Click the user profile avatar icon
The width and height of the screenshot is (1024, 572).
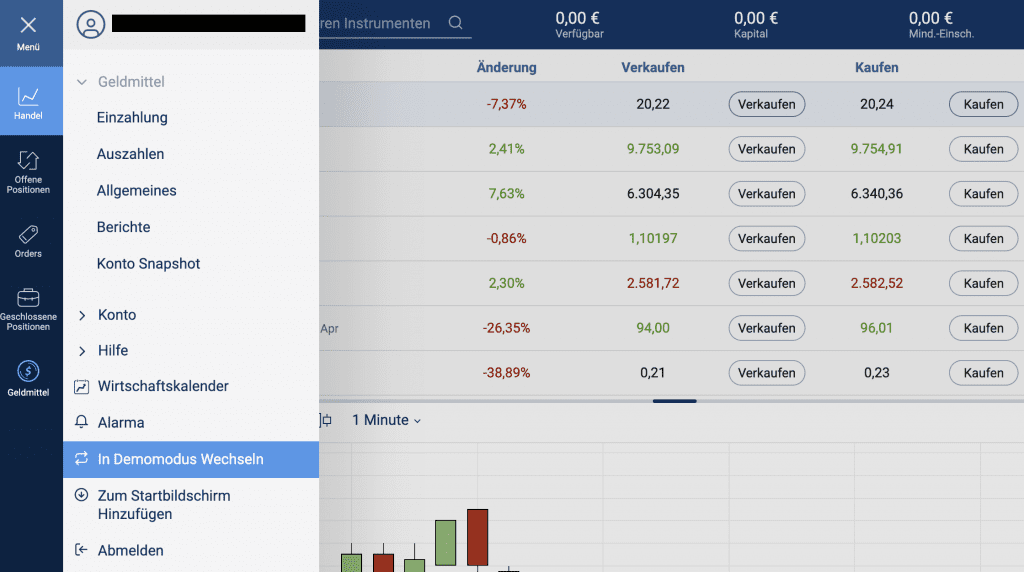tap(90, 25)
